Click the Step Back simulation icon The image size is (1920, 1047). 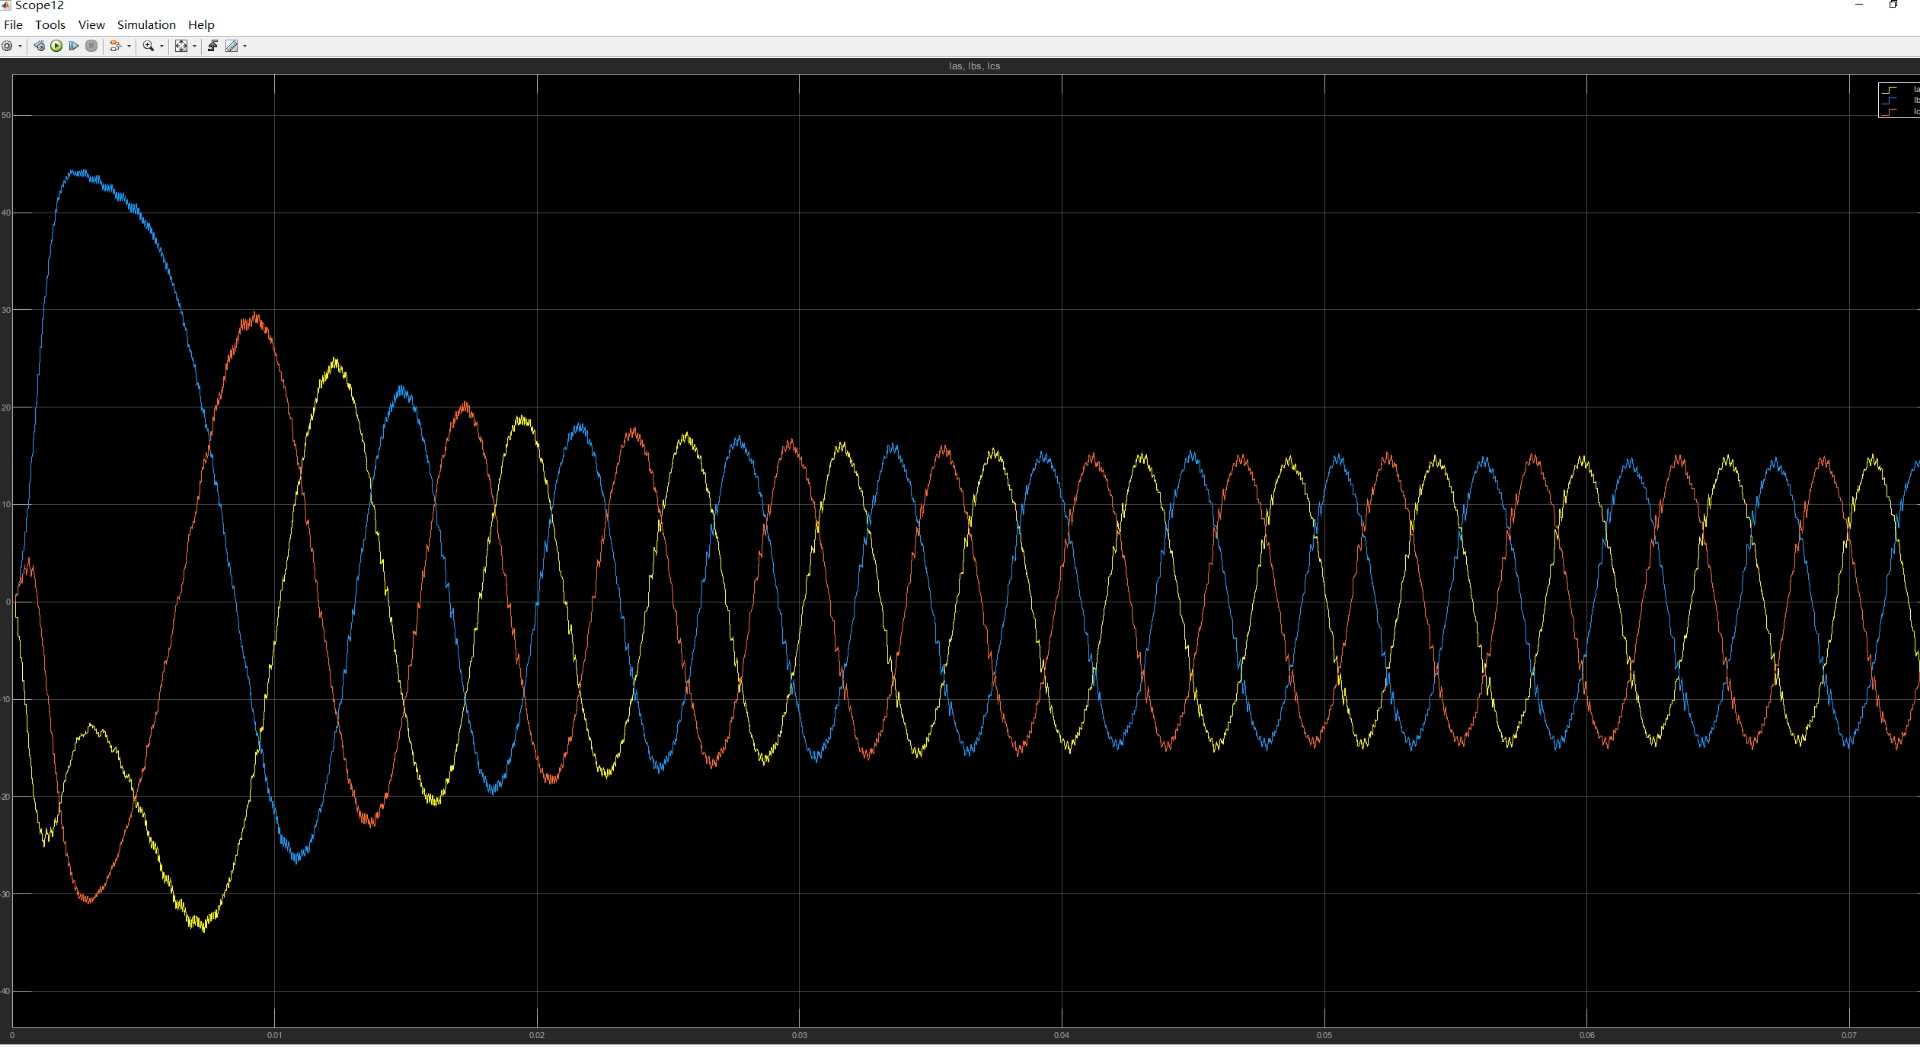click(x=39, y=46)
